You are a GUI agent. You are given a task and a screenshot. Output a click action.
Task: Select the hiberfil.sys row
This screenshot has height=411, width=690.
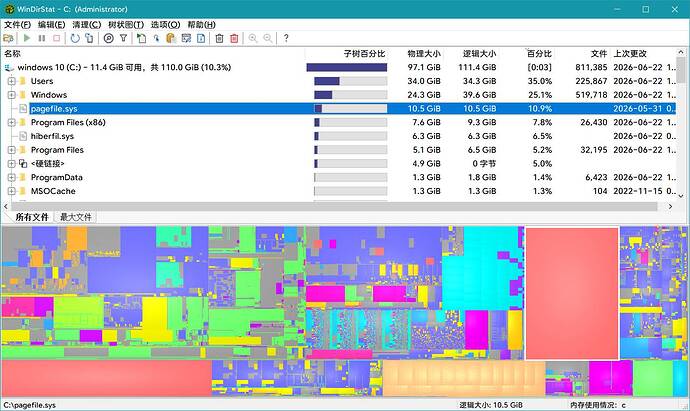click(x=338, y=136)
